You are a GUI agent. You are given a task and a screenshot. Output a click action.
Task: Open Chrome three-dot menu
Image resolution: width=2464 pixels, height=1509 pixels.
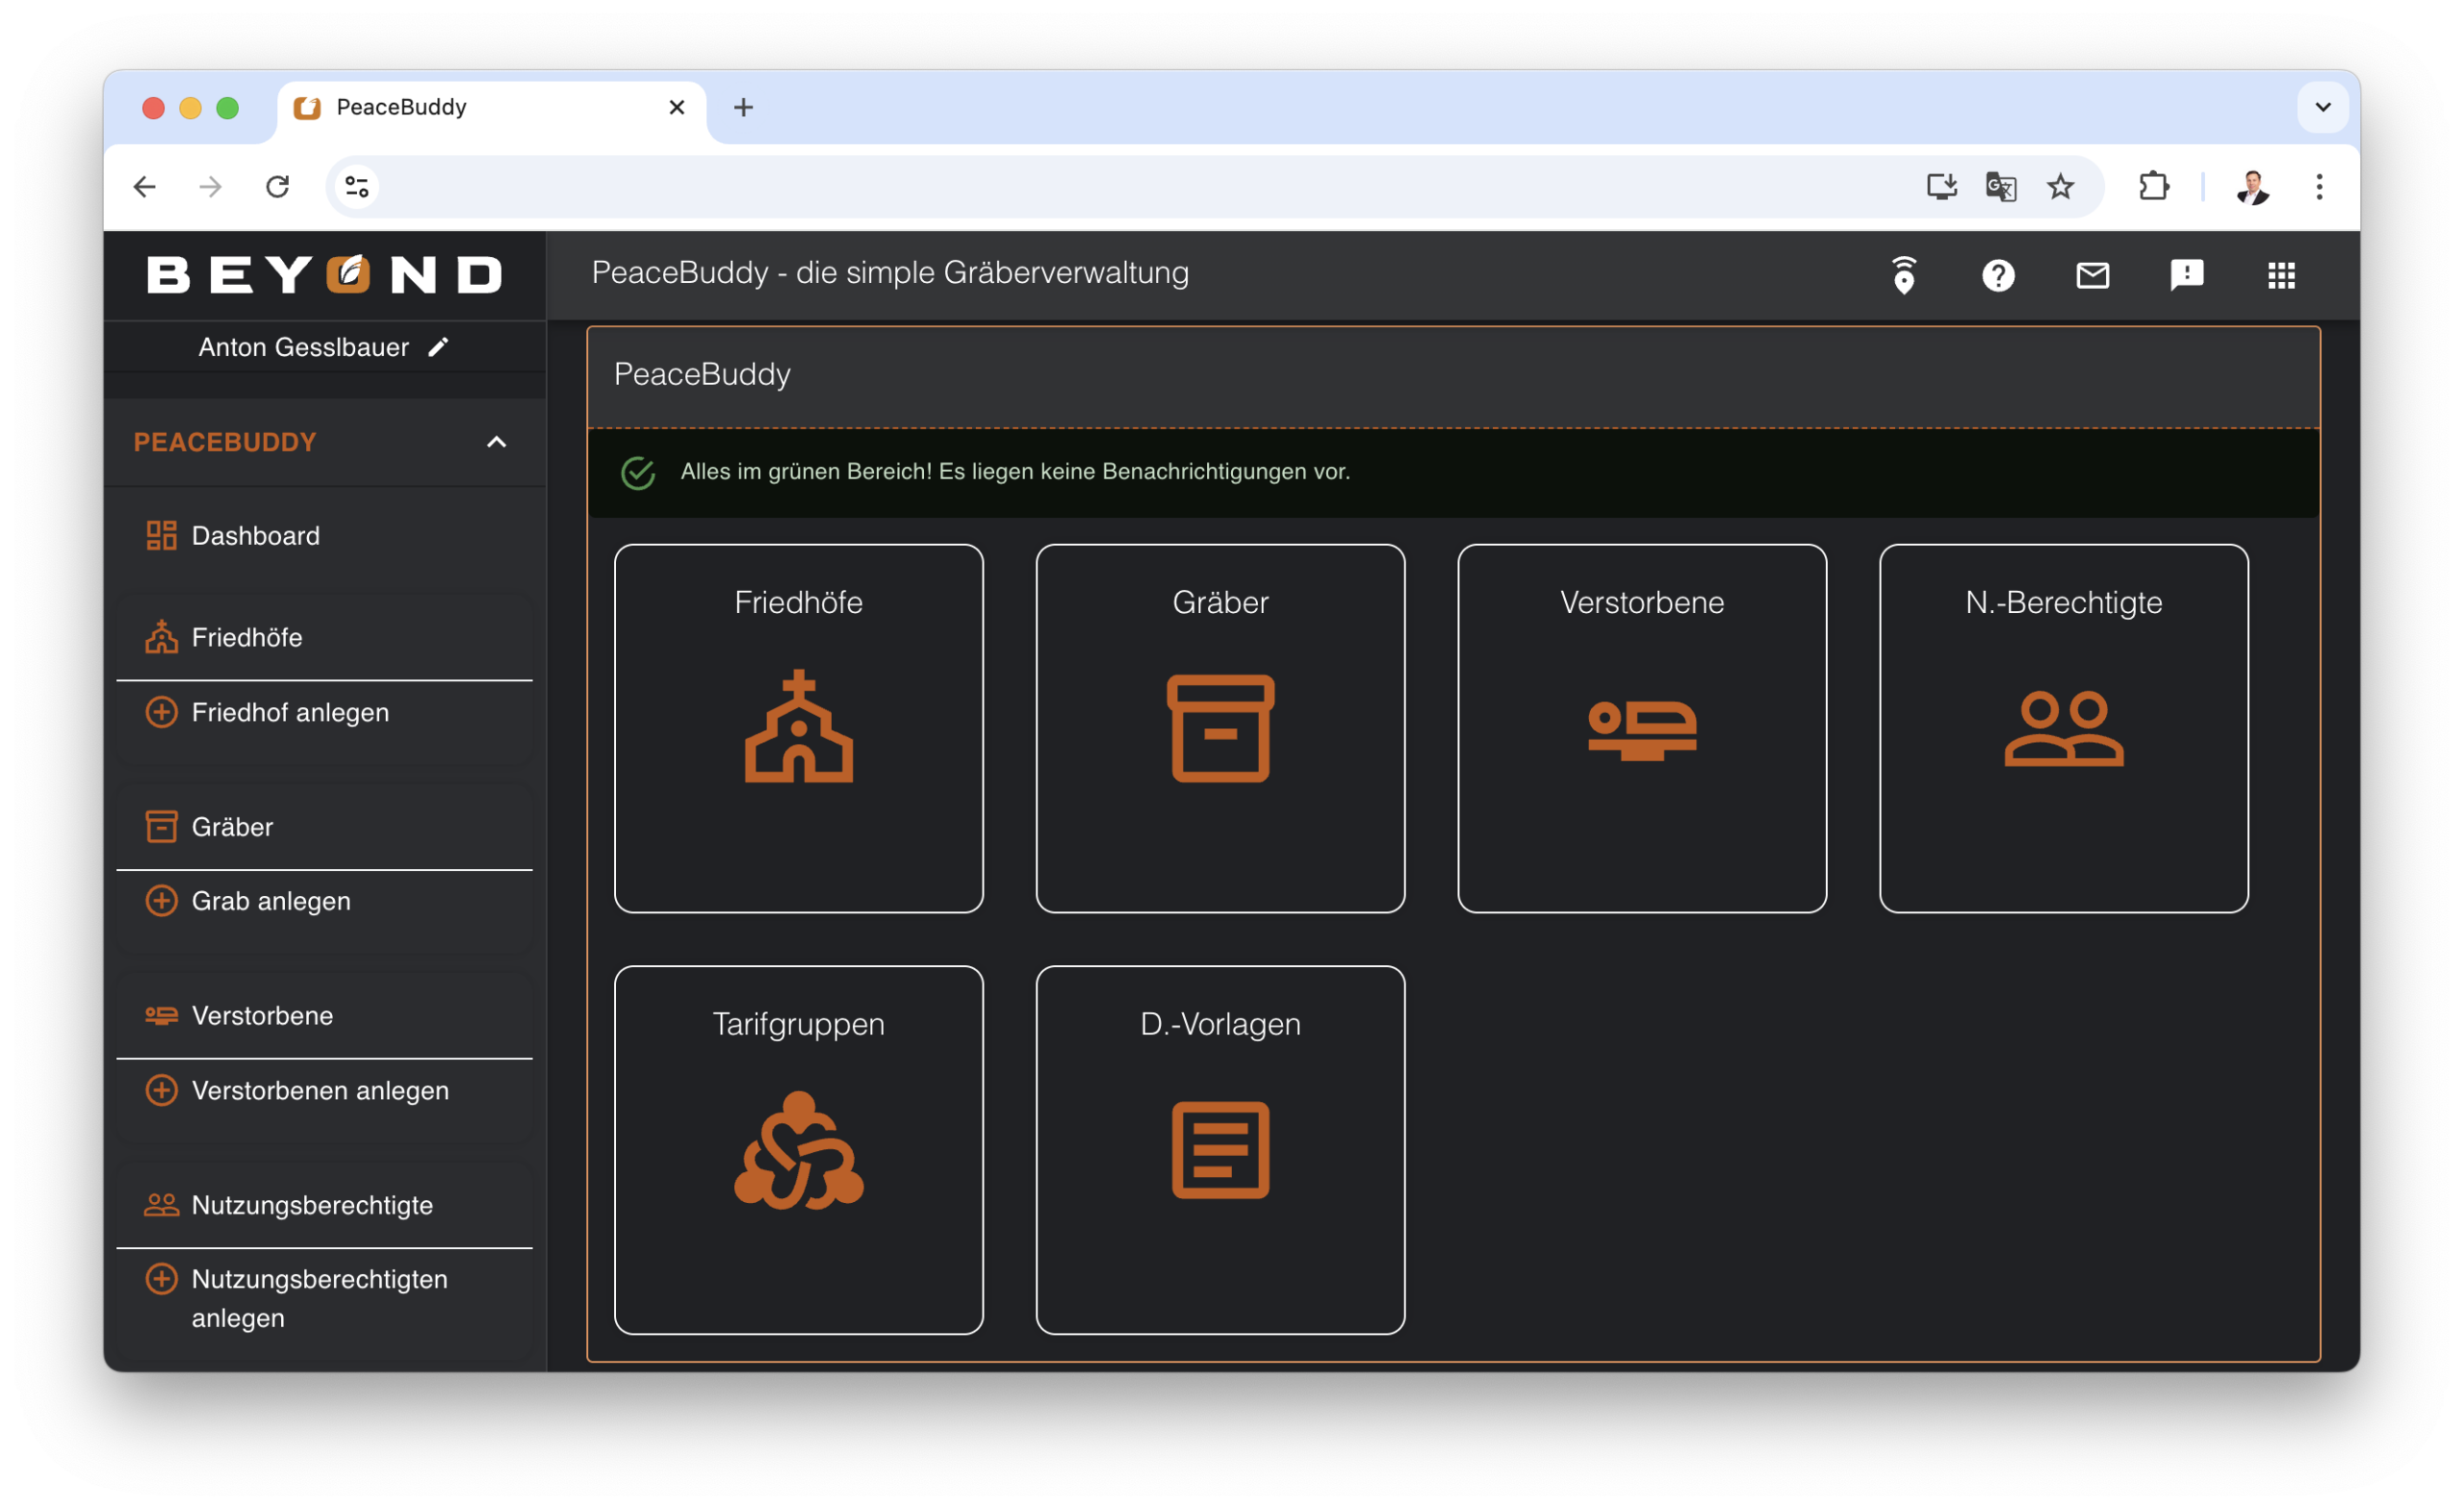[2318, 187]
